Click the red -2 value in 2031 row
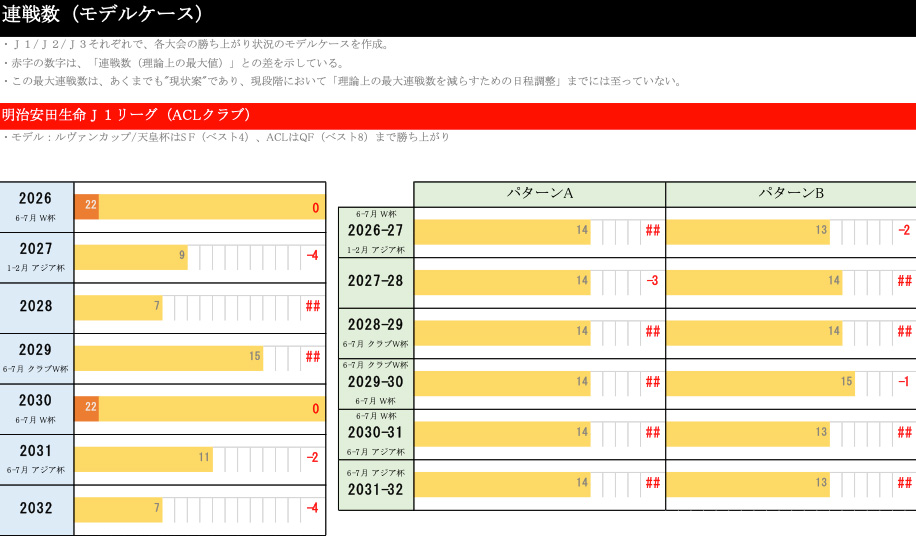Viewport: 916px width, 536px height. coord(312,459)
